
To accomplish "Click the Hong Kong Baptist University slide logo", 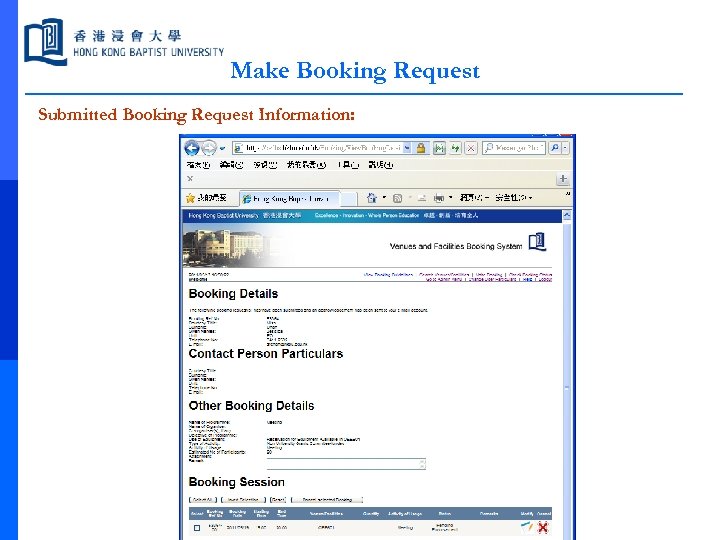I will [x=124, y=42].
